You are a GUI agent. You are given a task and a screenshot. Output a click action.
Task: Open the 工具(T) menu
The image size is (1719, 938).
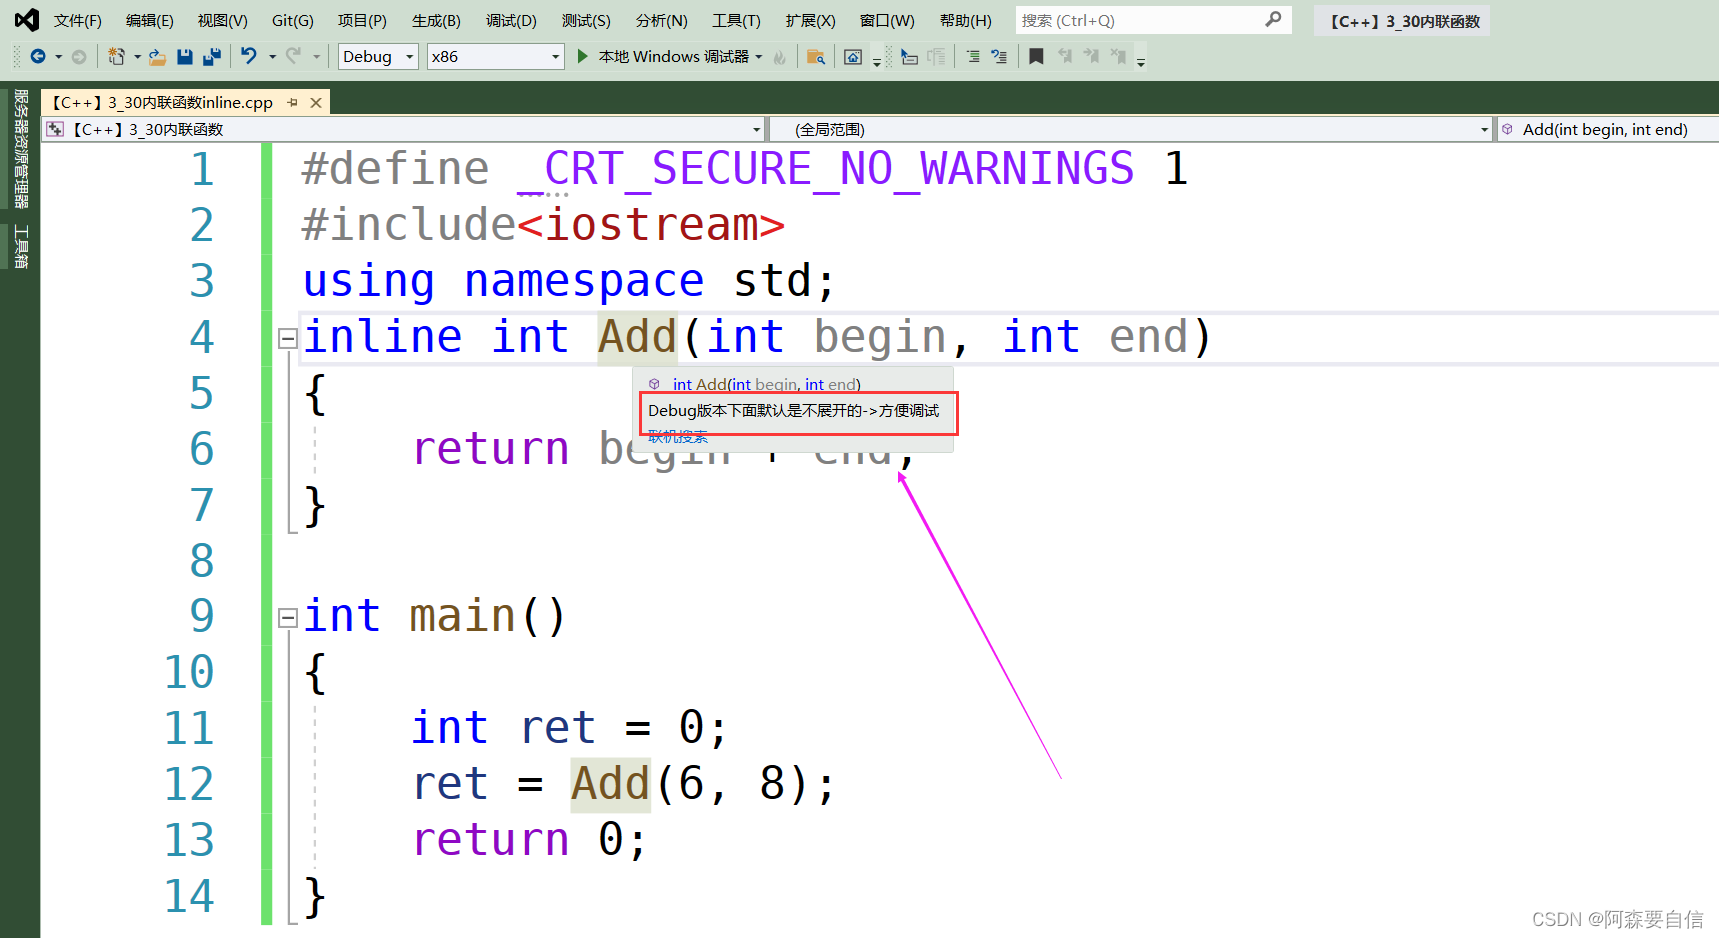[x=736, y=20]
